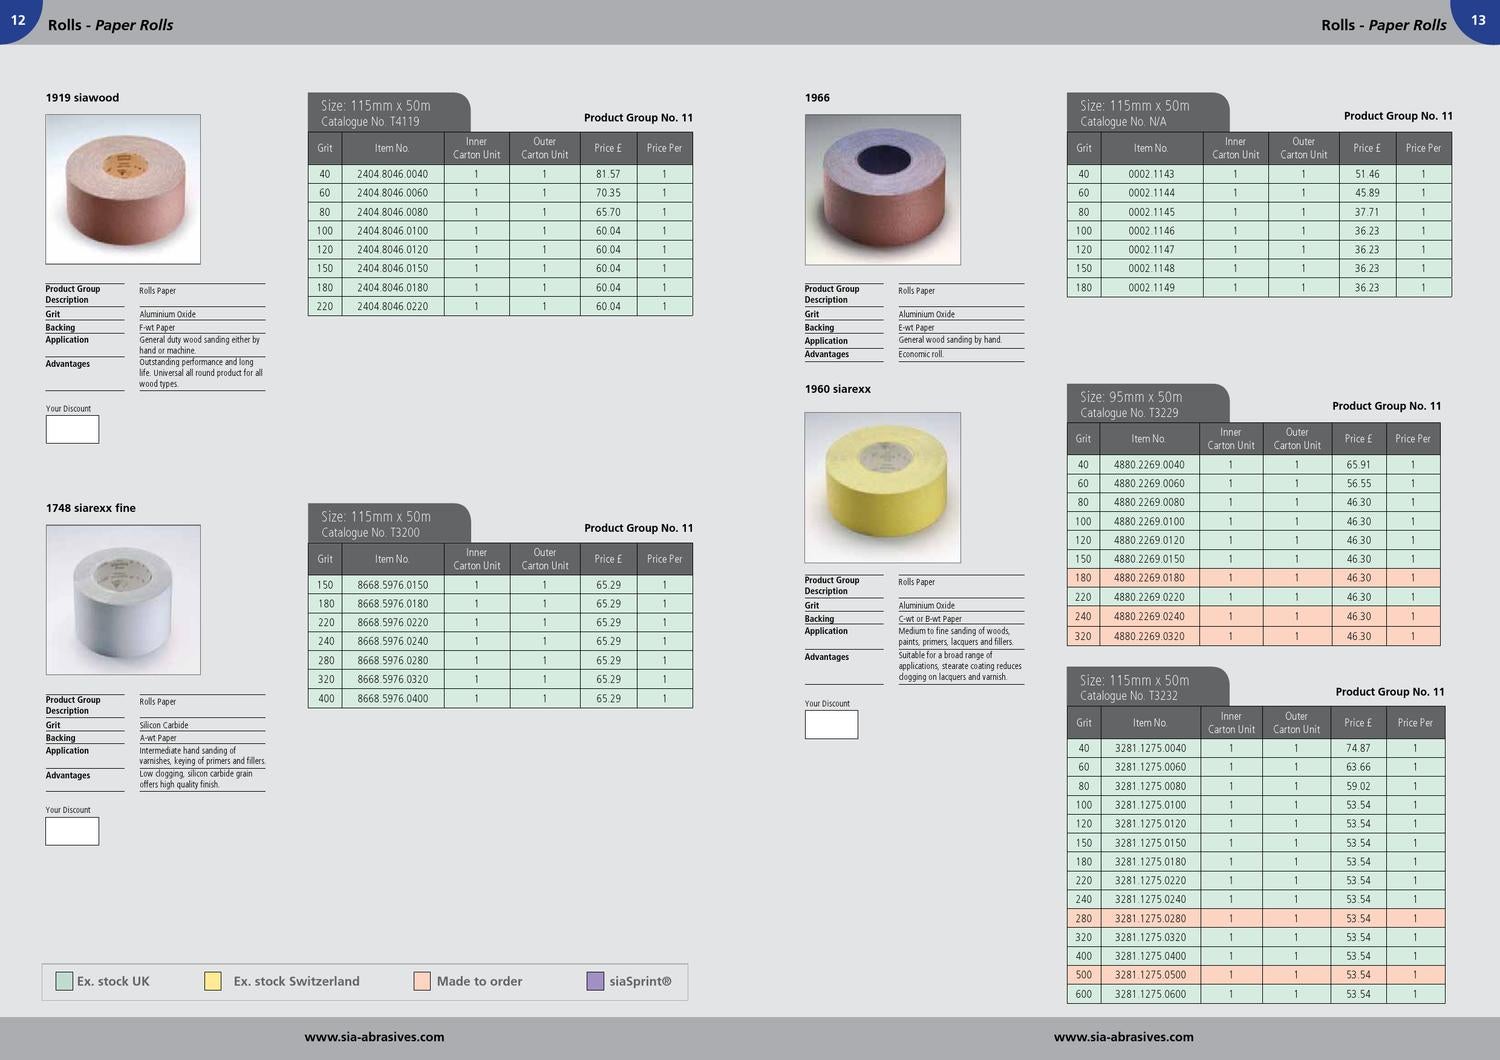Screen dimensions: 1500x1060
Task: Select item number 3281.1275.0500
Action: click(x=1150, y=975)
